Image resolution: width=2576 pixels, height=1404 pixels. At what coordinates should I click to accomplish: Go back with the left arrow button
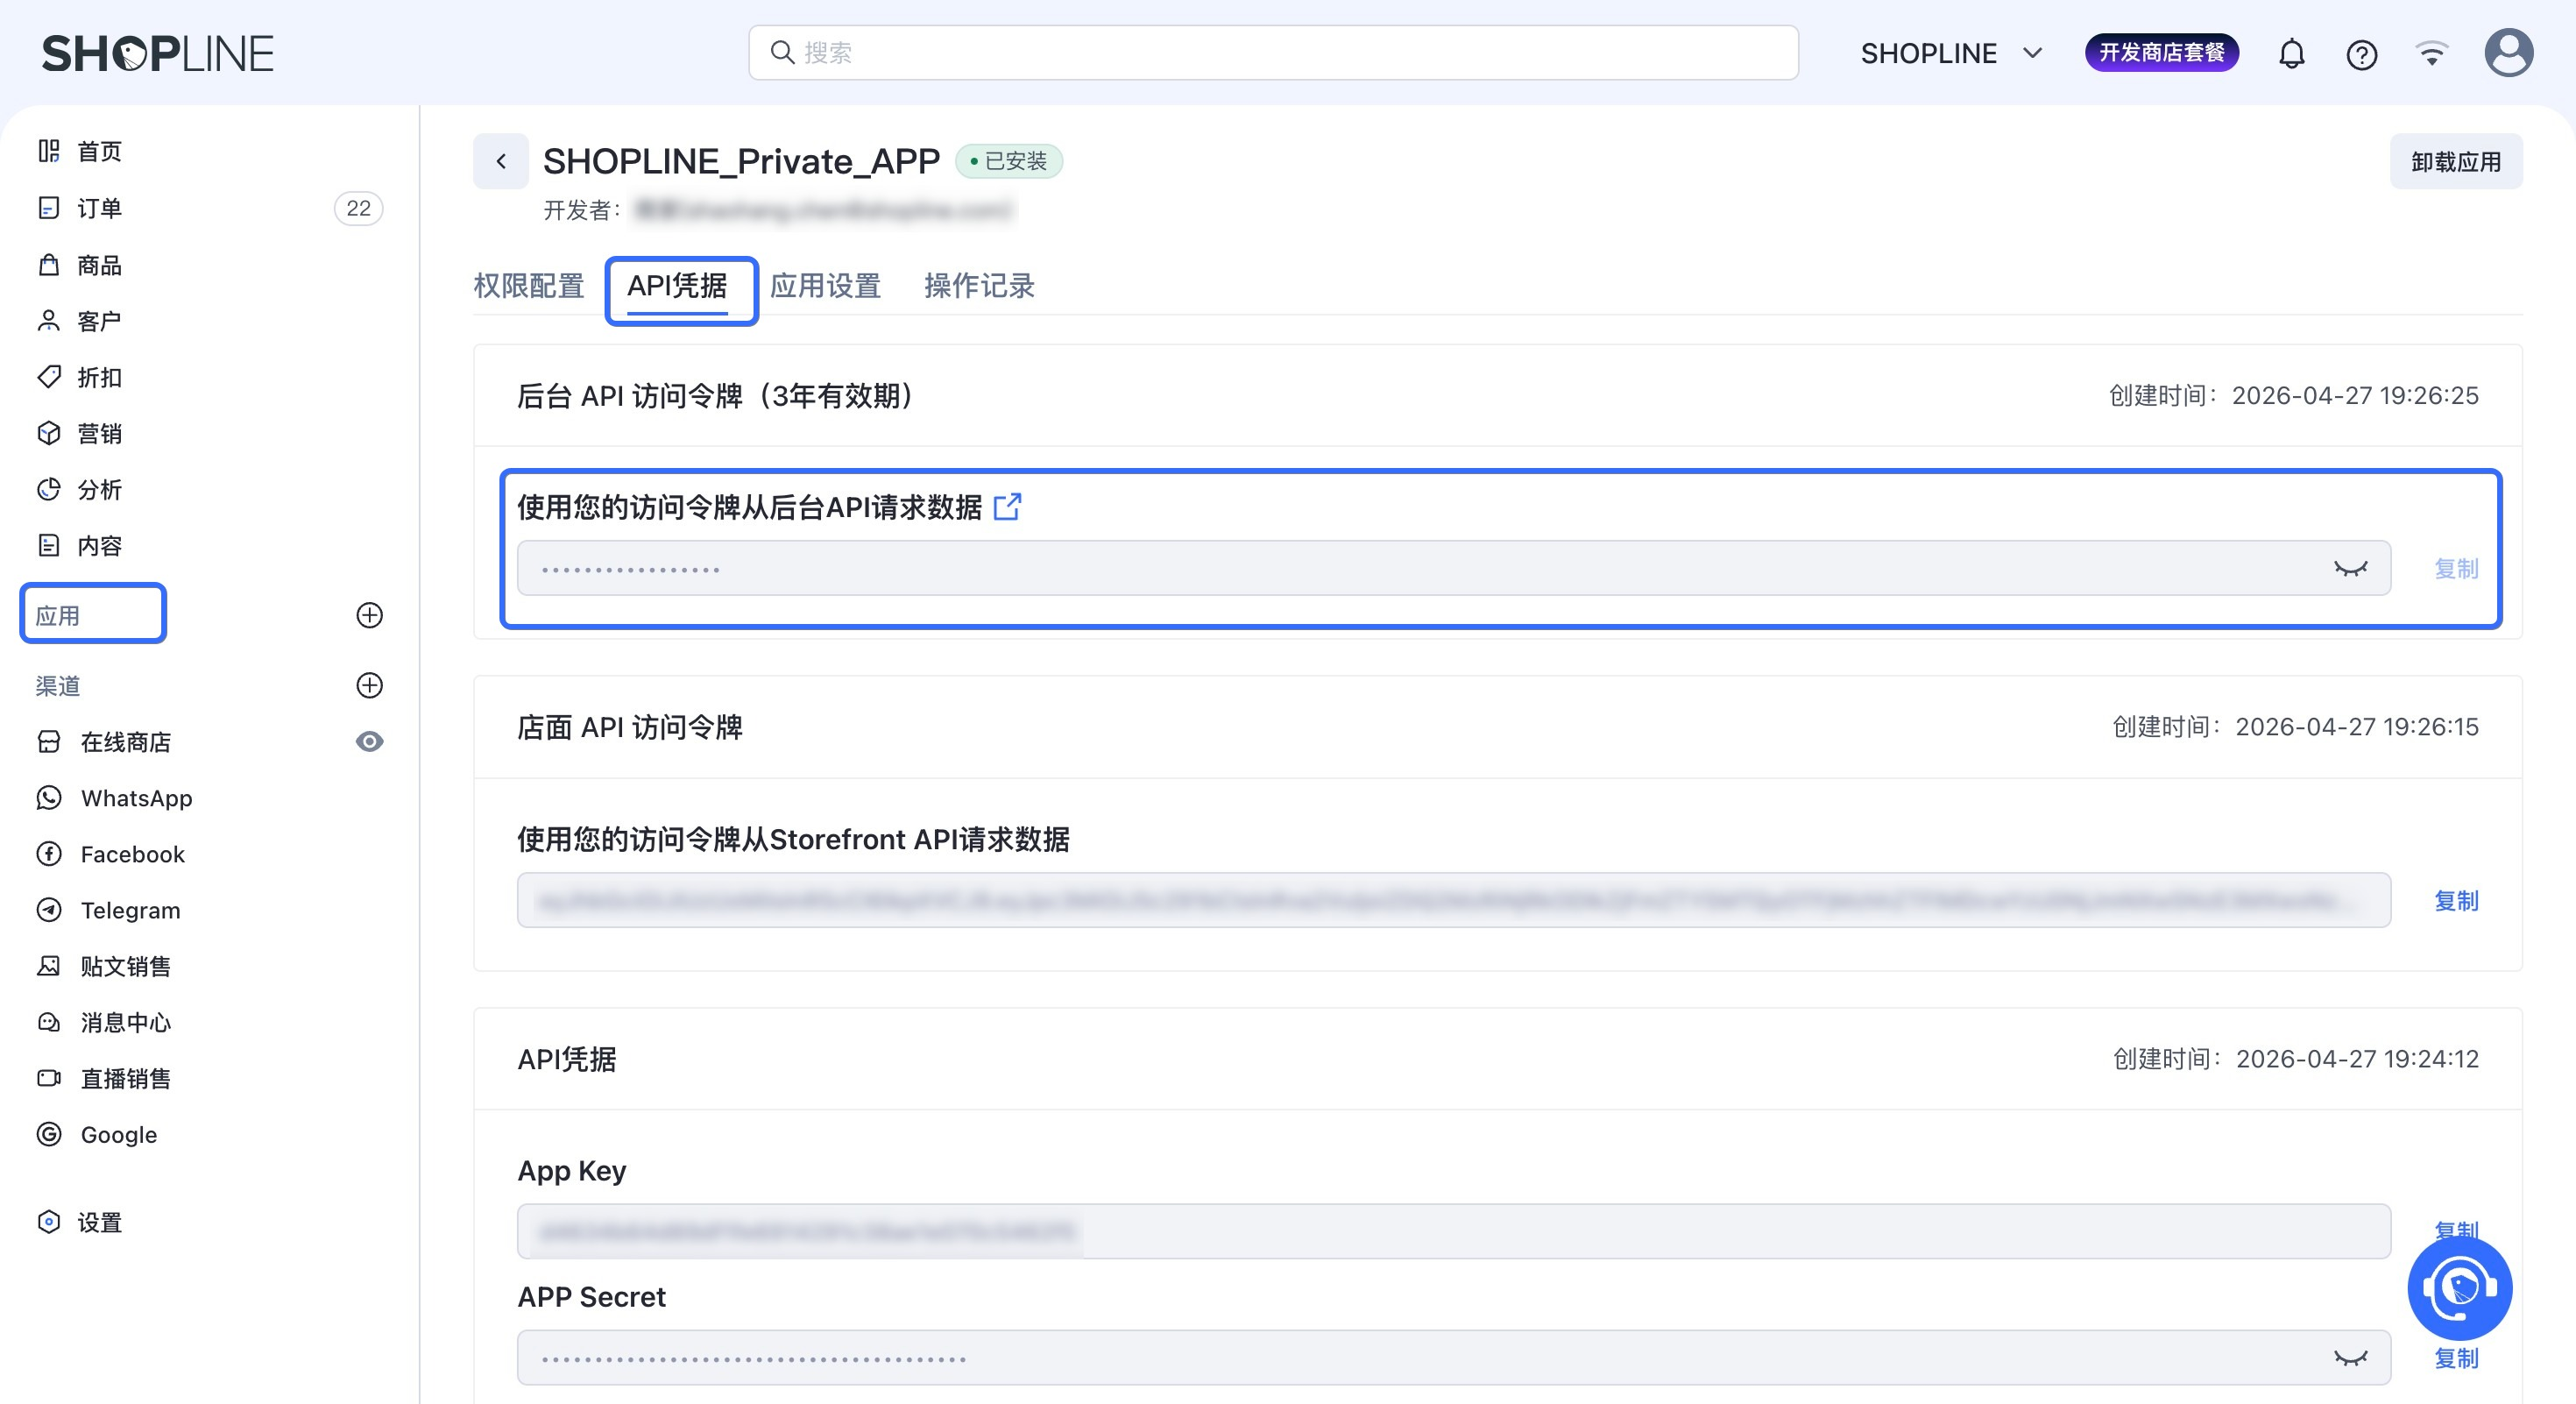click(501, 161)
